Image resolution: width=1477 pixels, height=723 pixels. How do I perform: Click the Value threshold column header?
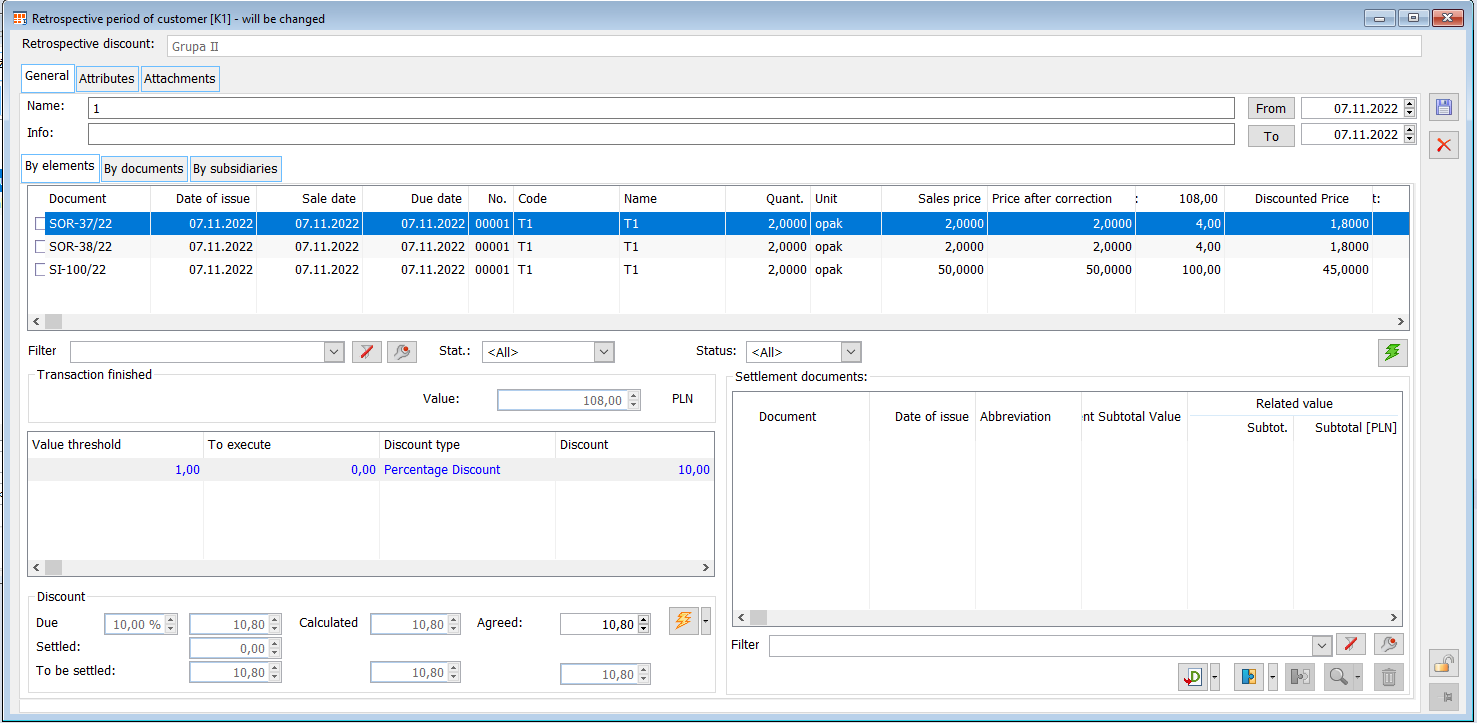point(116,445)
